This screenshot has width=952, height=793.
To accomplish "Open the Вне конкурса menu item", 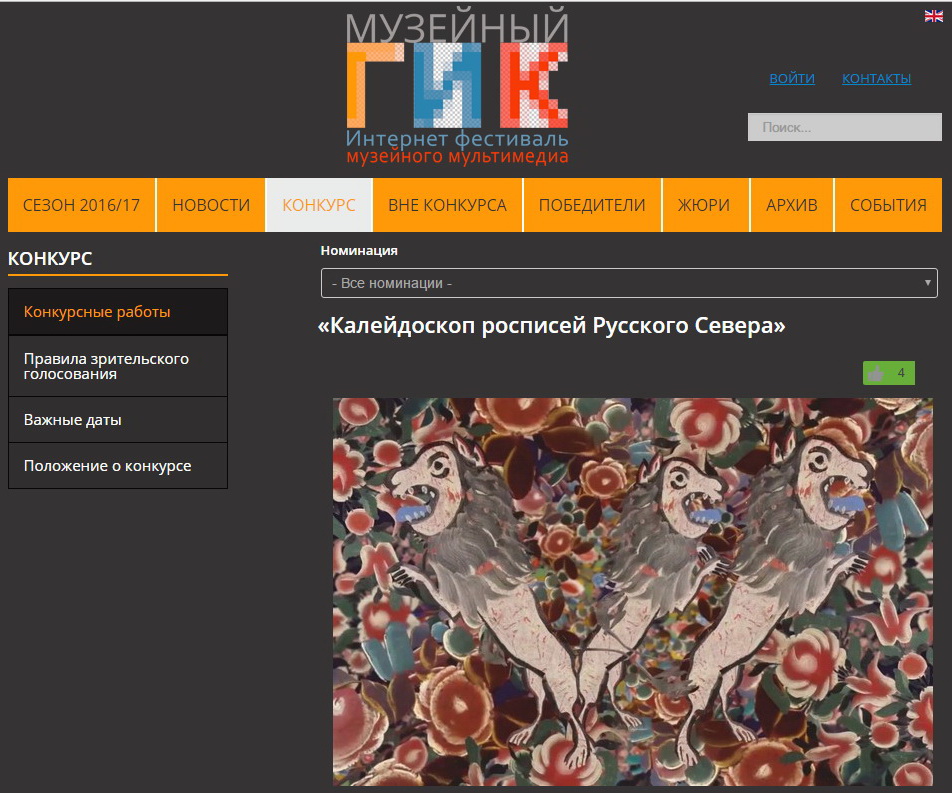I will [x=447, y=205].
